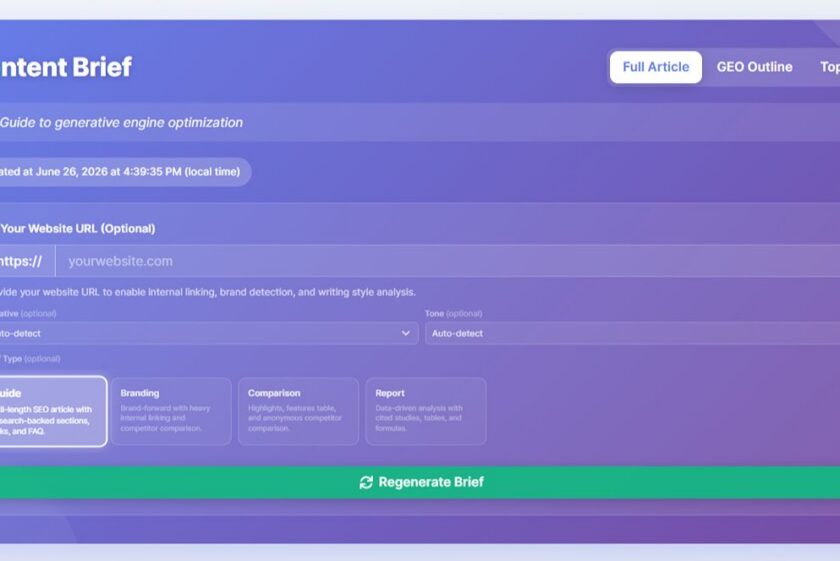Click the Your Website URL (Optional) label
Image resolution: width=840 pixels, height=561 pixels.
click(77, 229)
